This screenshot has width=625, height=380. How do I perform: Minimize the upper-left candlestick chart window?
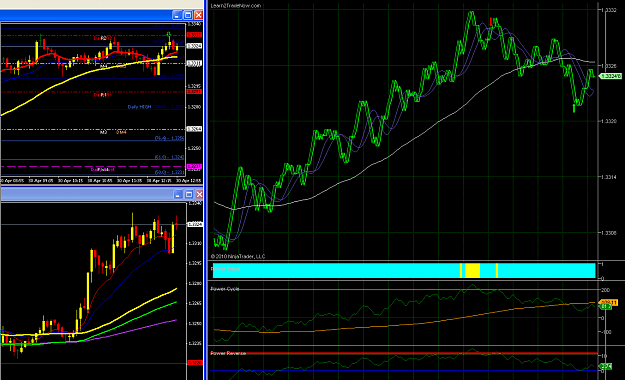coord(177,15)
